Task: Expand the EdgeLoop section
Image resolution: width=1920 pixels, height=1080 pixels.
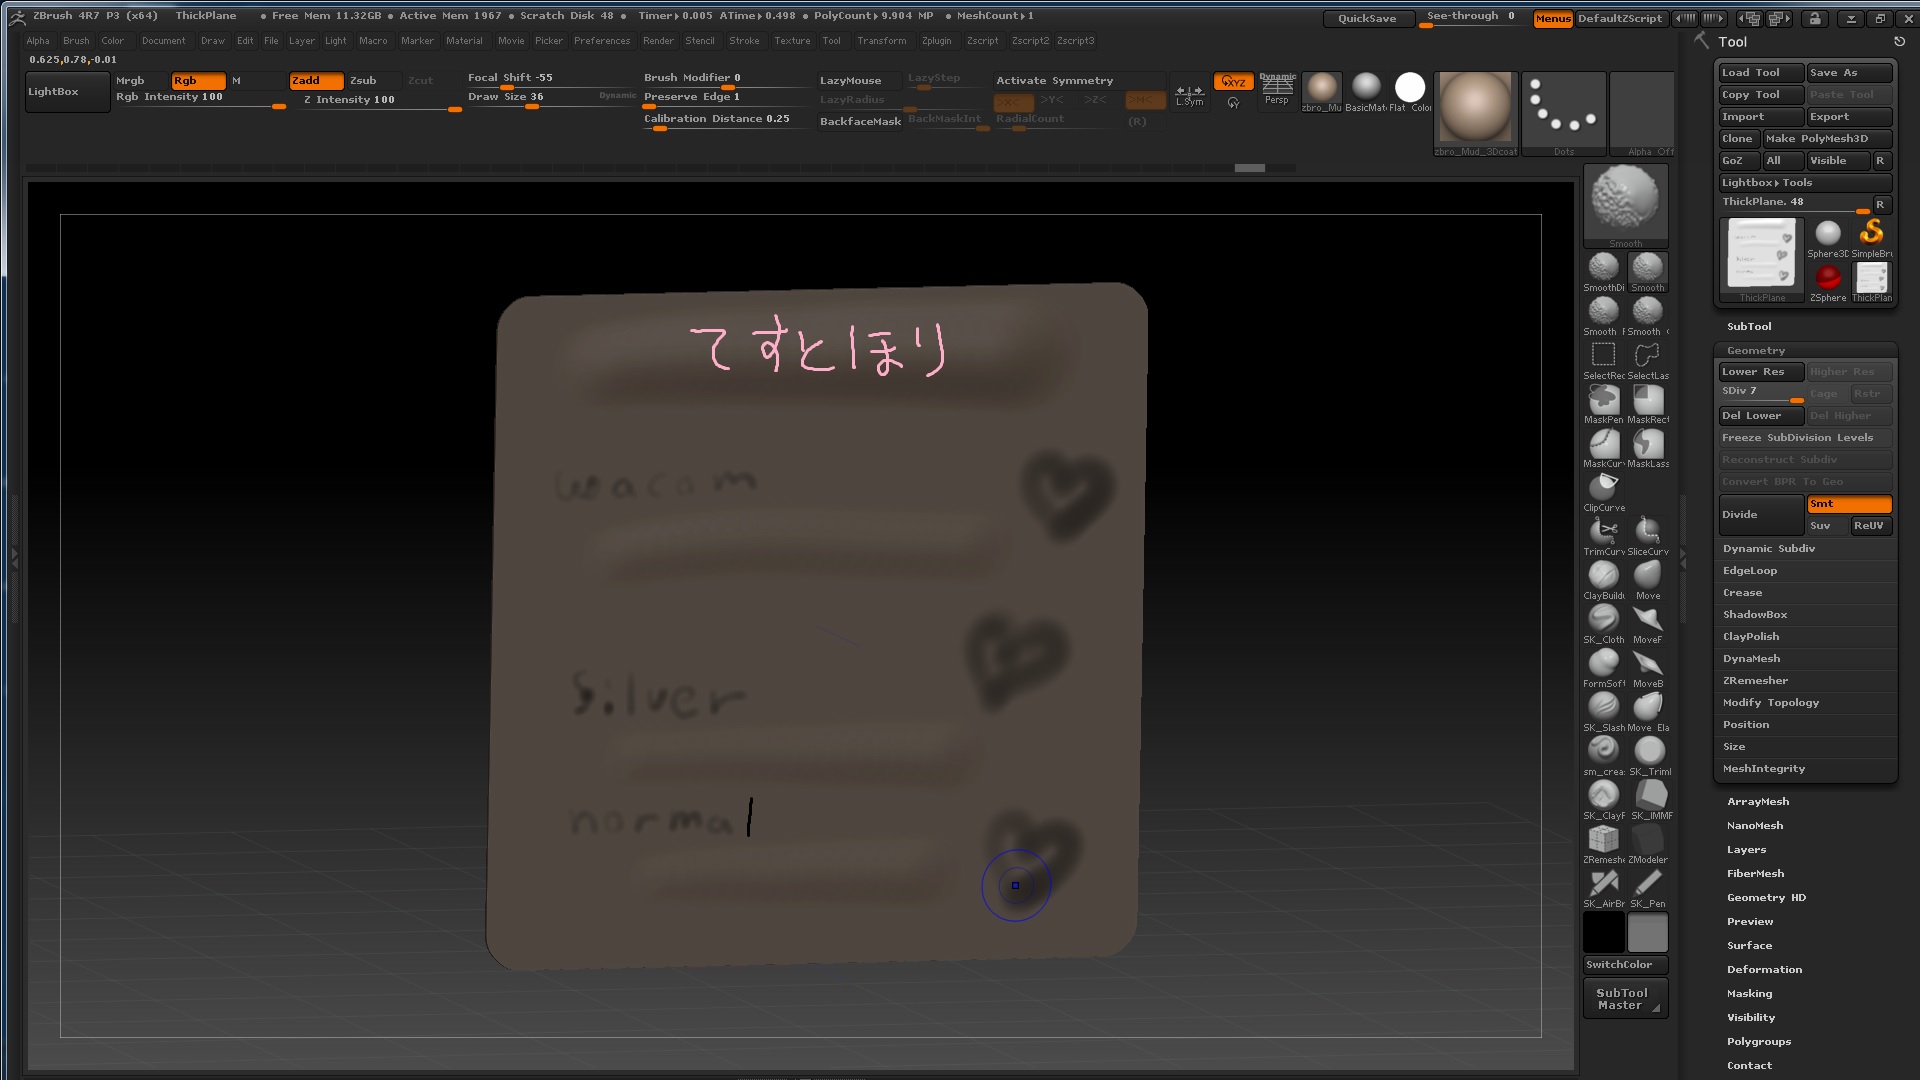Action: pyautogui.click(x=1750, y=571)
